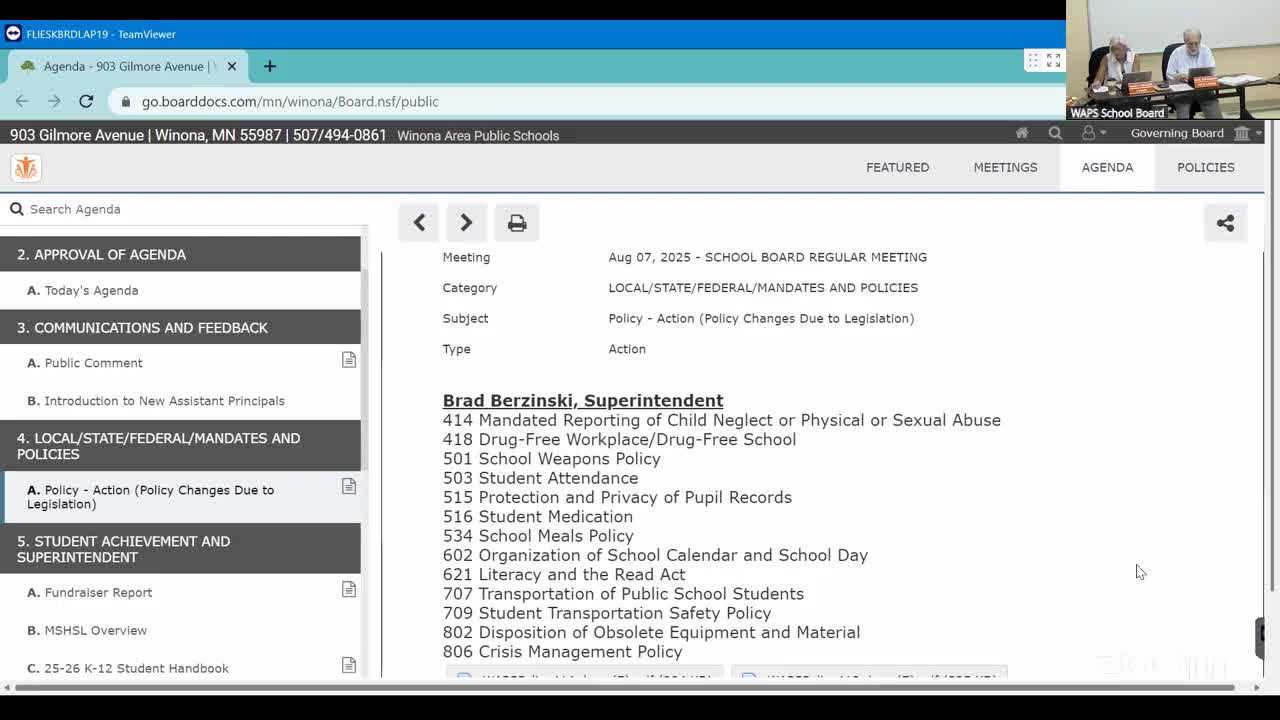Click policy 516 Student Medication text
1280x720 pixels.
pyautogui.click(x=538, y=516)
